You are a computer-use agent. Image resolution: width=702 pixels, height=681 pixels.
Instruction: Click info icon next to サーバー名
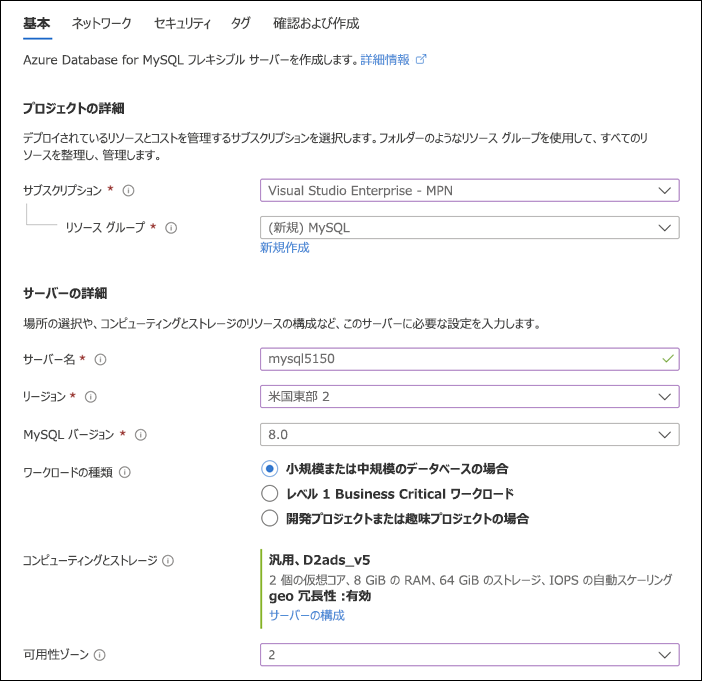pyautogui.click(x=101, y=360)
